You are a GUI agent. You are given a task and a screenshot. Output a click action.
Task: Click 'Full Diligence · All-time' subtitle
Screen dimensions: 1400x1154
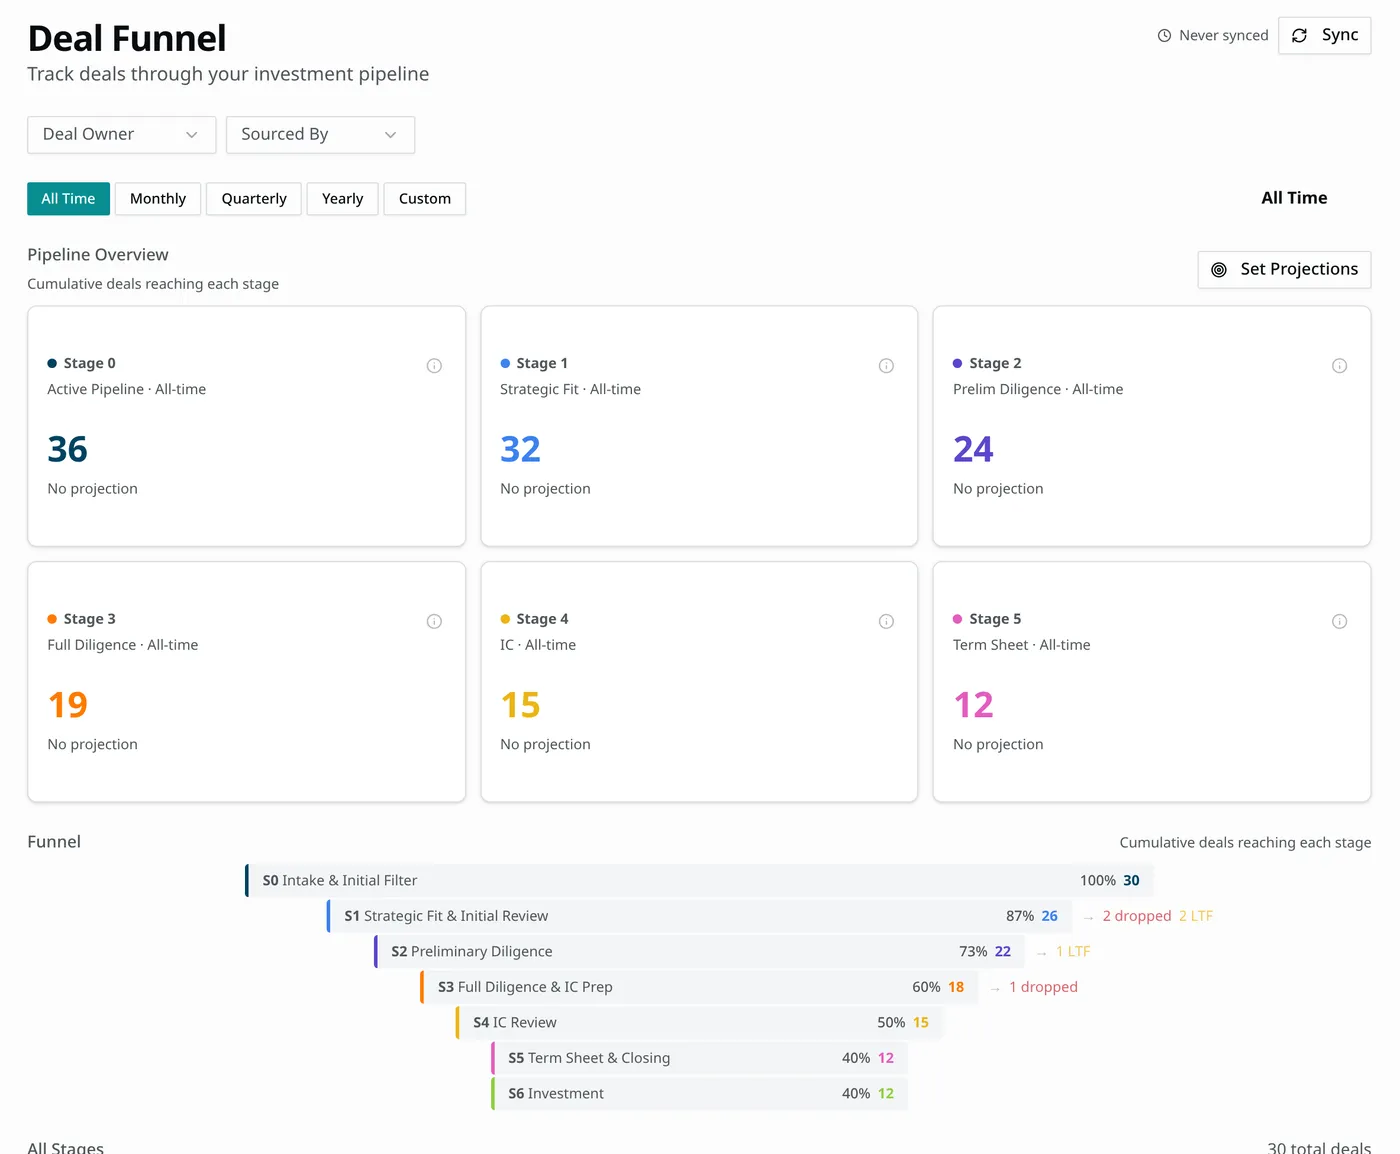click(123, 646)
